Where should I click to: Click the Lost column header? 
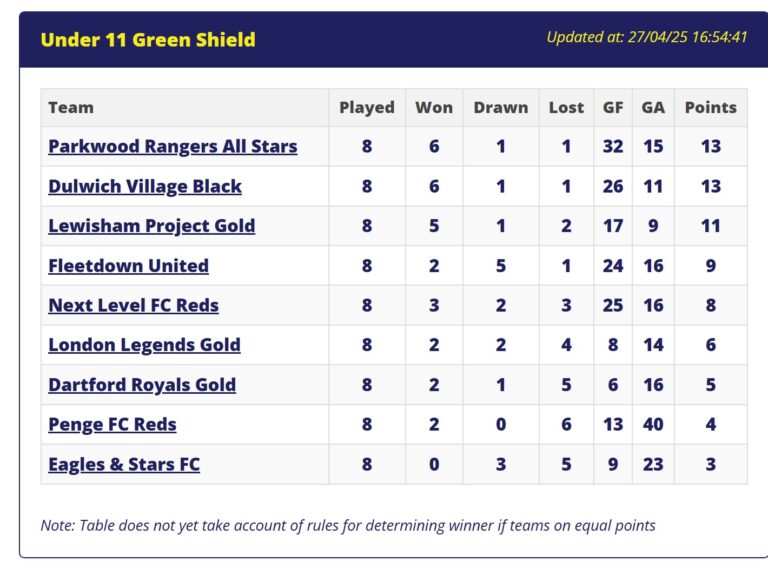click(x=566, y=107)
